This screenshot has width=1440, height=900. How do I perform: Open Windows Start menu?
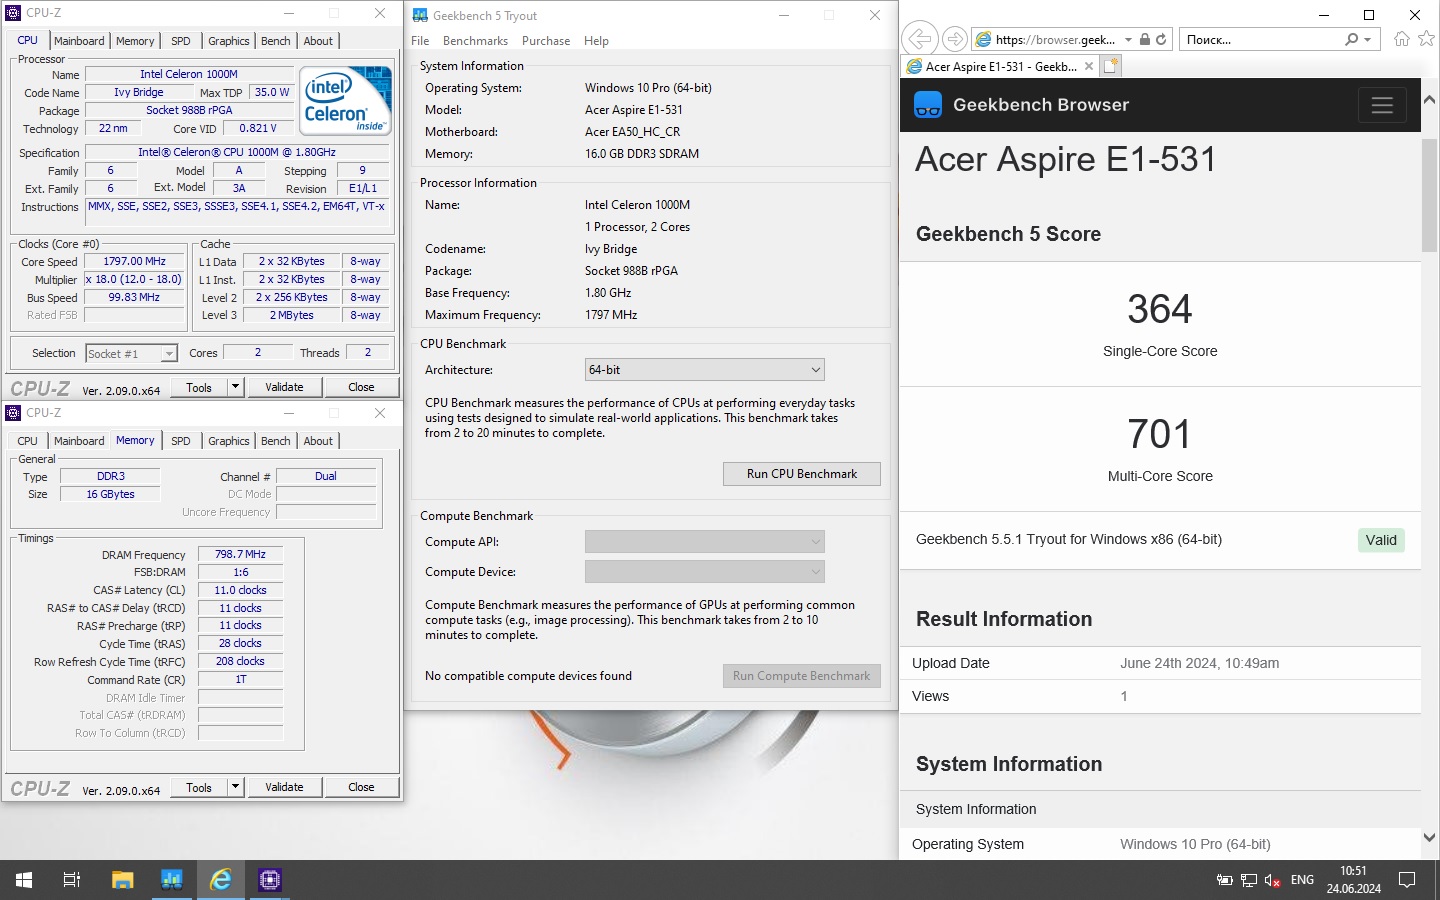(24, 880)
